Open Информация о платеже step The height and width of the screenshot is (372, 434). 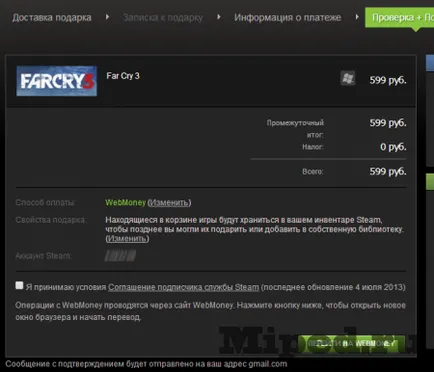(x=287, y=17)
